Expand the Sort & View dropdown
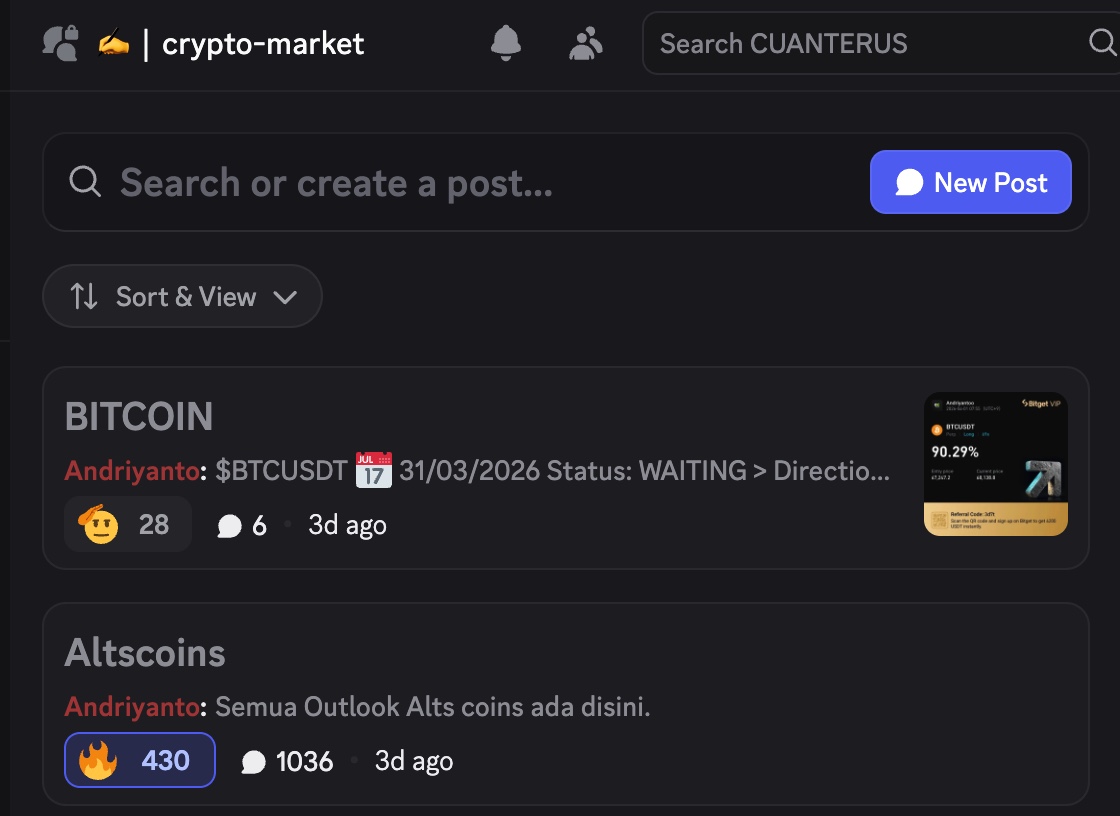1120x816 pixels. pyautogui.click(x=182, y=297)
